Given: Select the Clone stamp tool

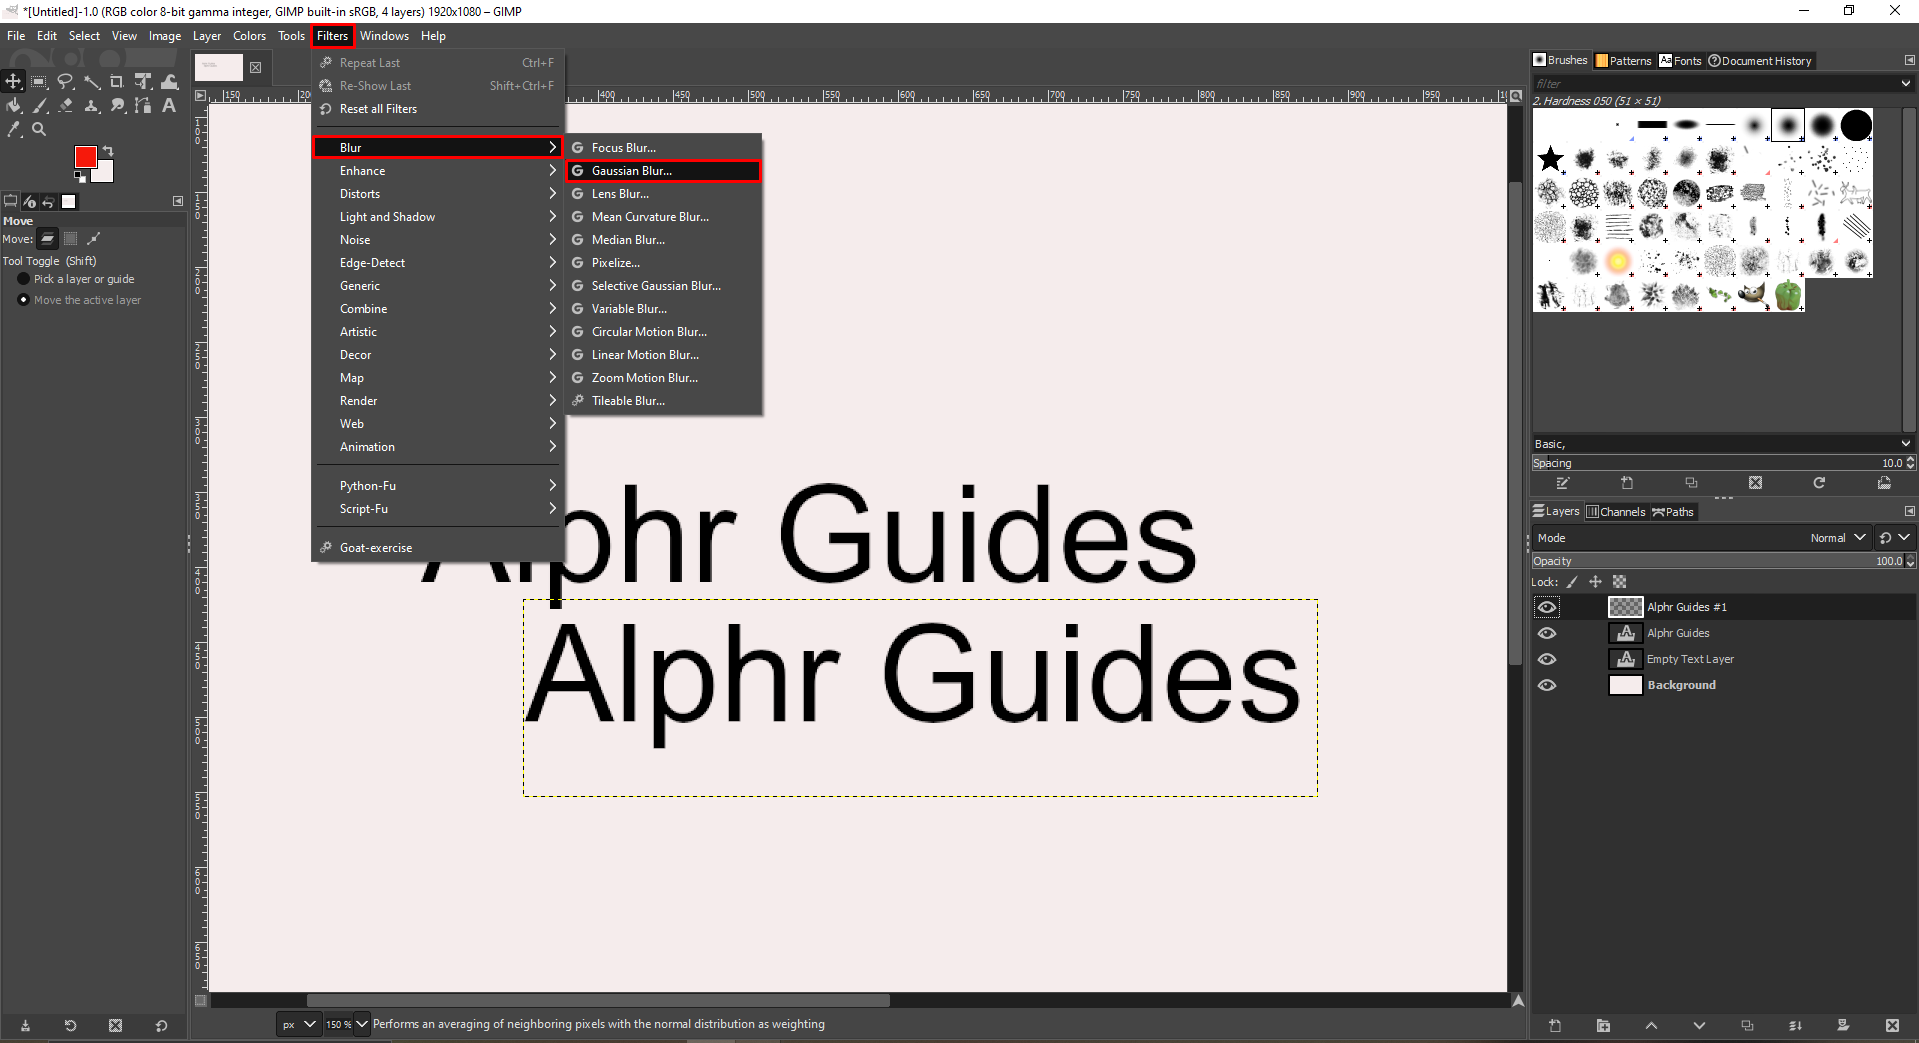Looking at the screenshot, I should pyautogui.click(x=92, y=106).
